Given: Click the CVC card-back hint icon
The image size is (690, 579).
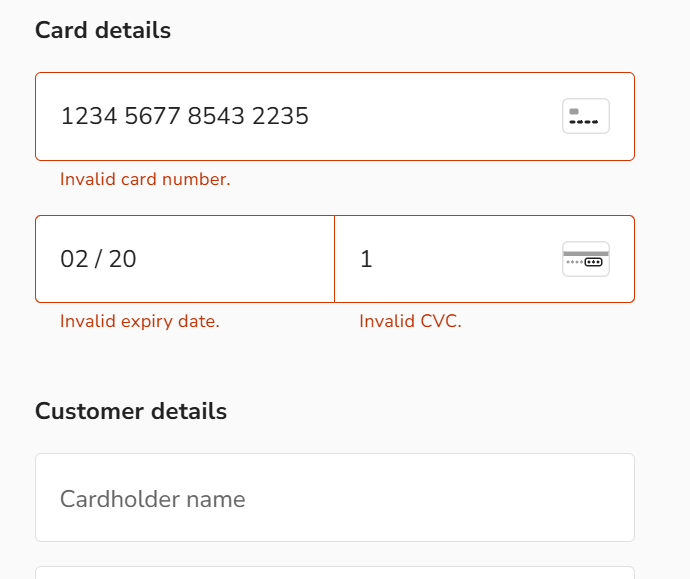Looking at the screenshot, I should tap(586, 259).
